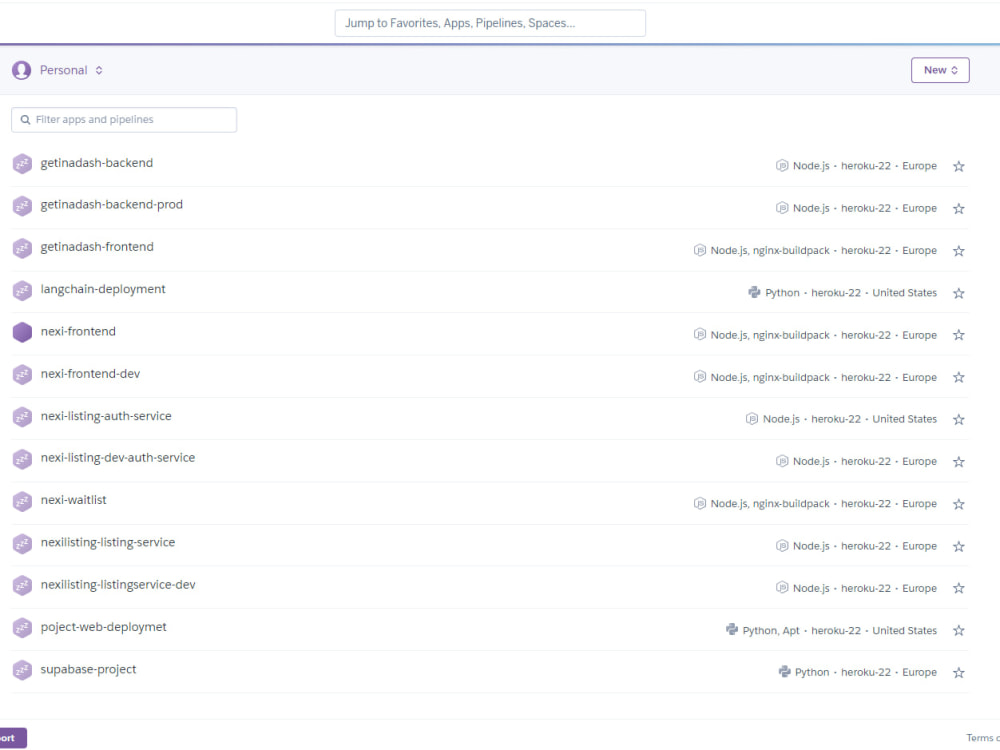Add nexi-listing-auth-service to favorites
1000x750 pixels.
(x=959, y=420)
